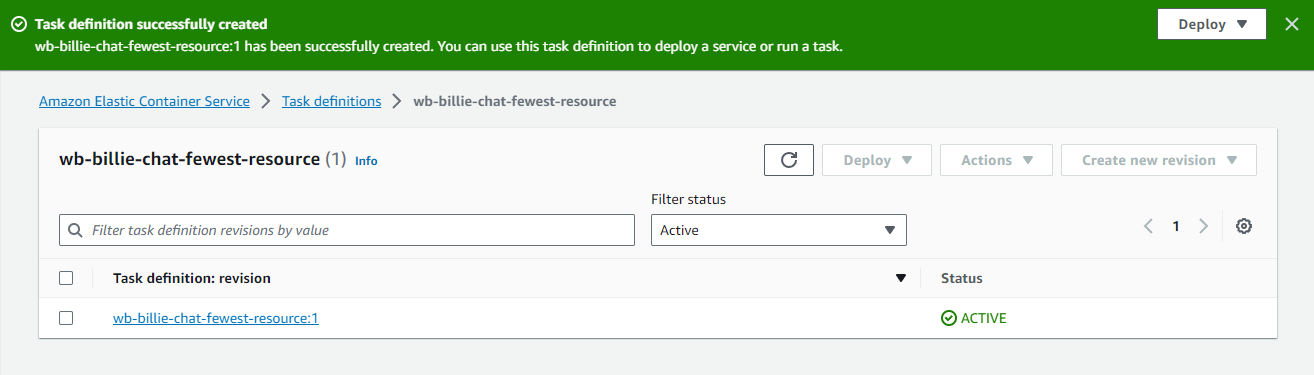The height and width of the screenshot is (375, 1314).
Task: Sort by the Task definition revision arrow
Action: (x=900, y=278)
